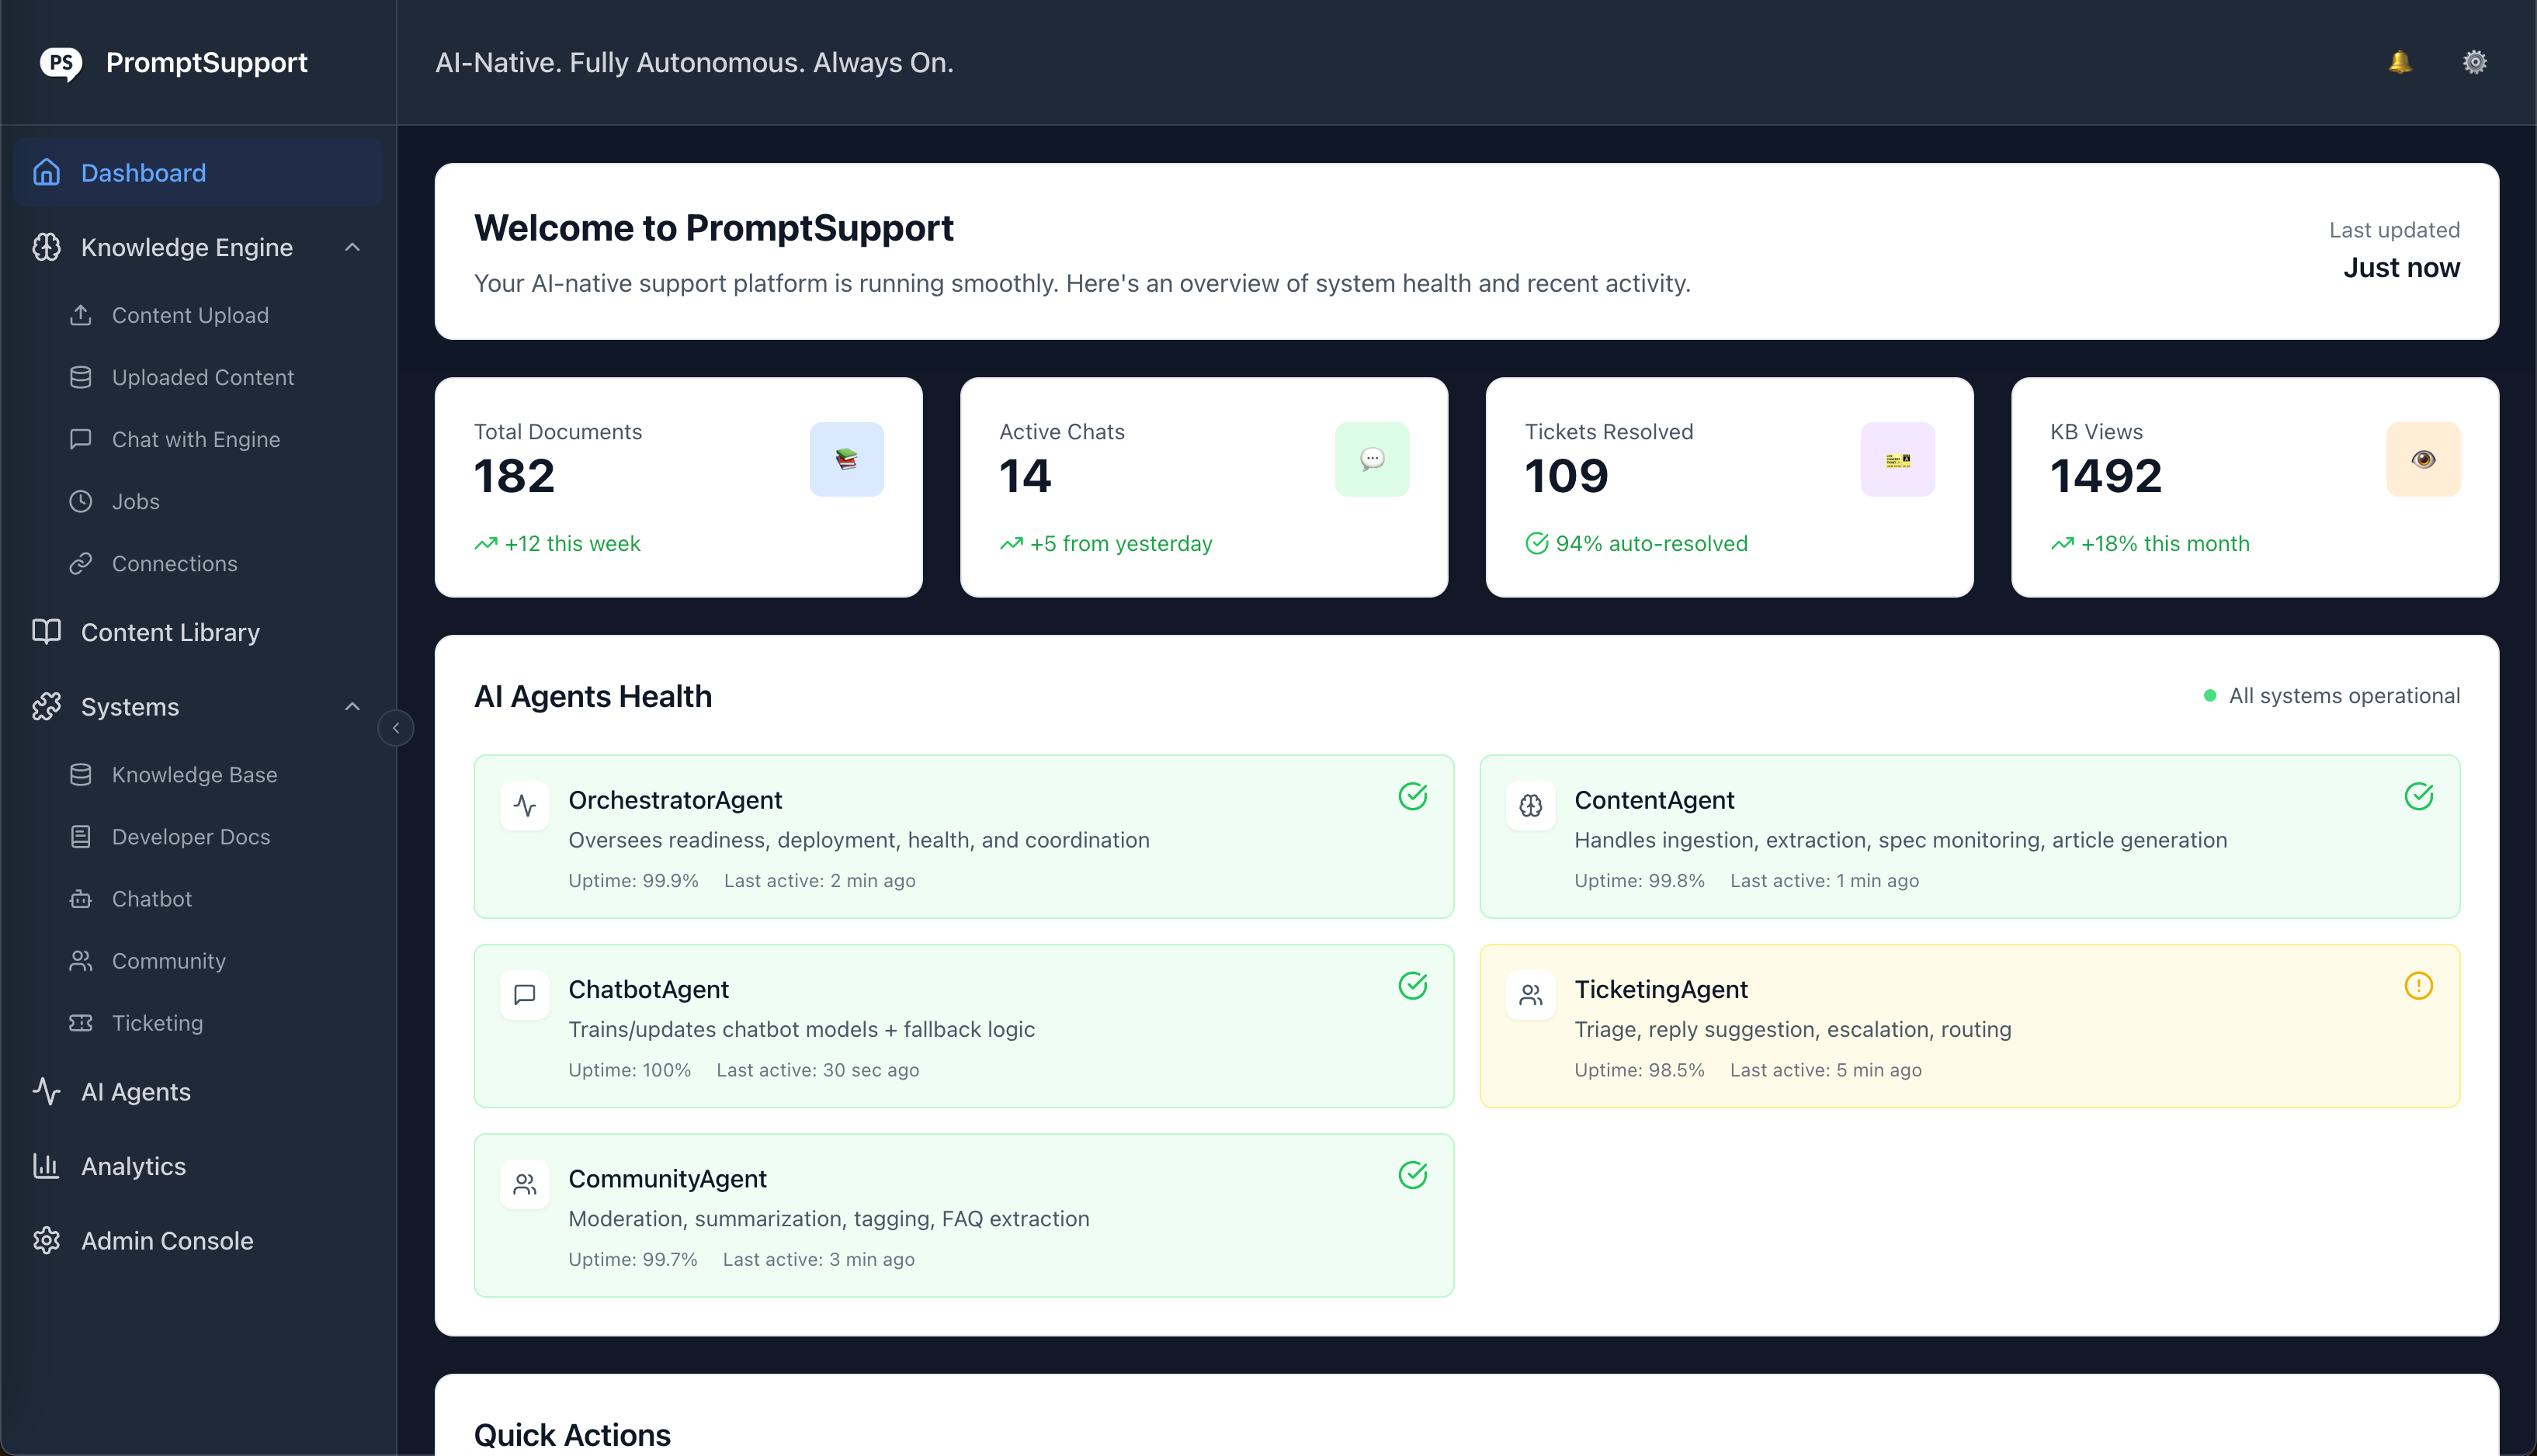The width and height of the screenshot is (2537, 1456).
Task: Click the Jobs clock icon
Action: [82, 501]
